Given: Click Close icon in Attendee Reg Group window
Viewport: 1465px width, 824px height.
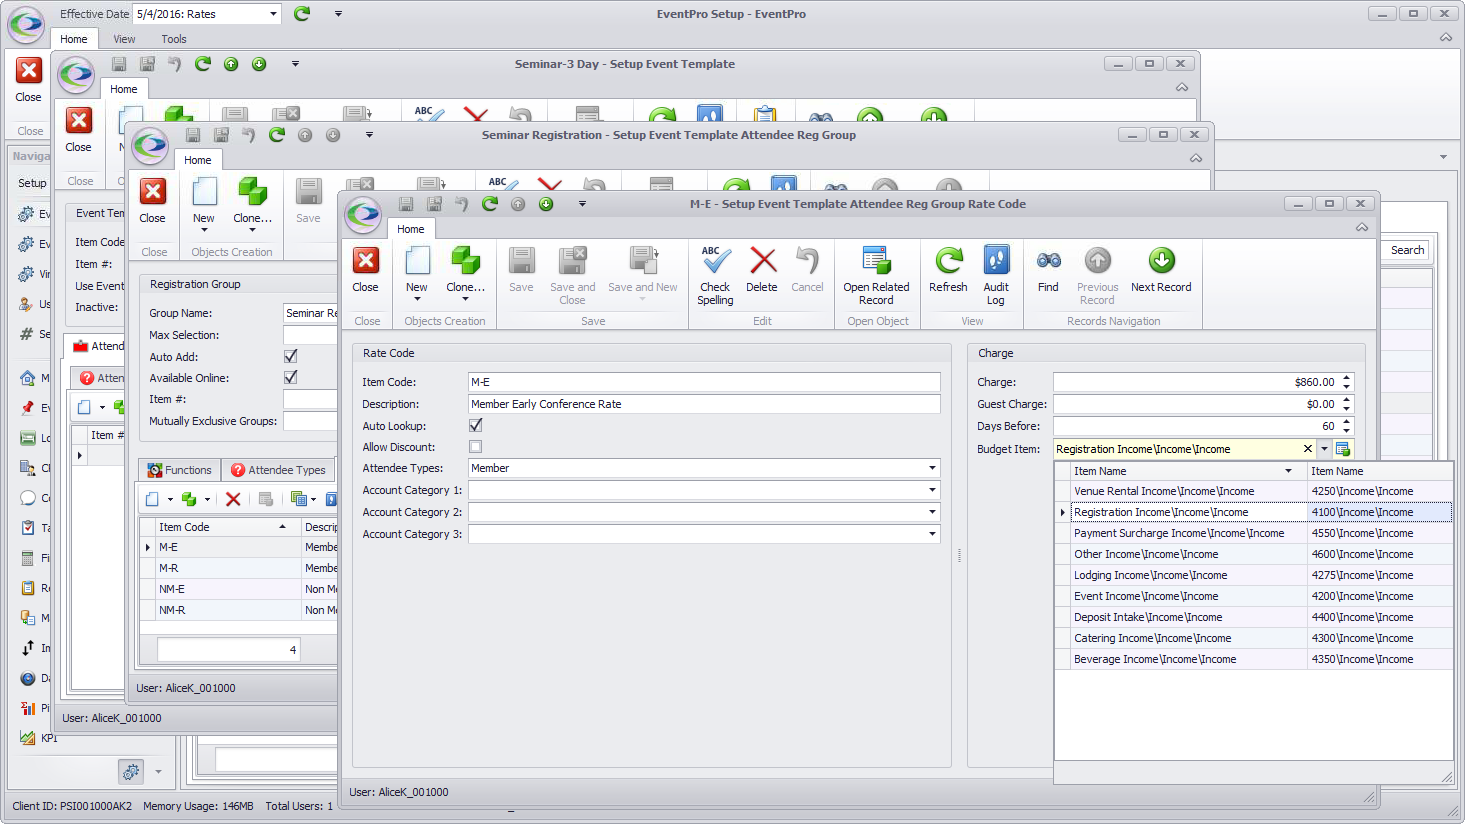Looking at the screenshot, I should [x=153, y=192].
